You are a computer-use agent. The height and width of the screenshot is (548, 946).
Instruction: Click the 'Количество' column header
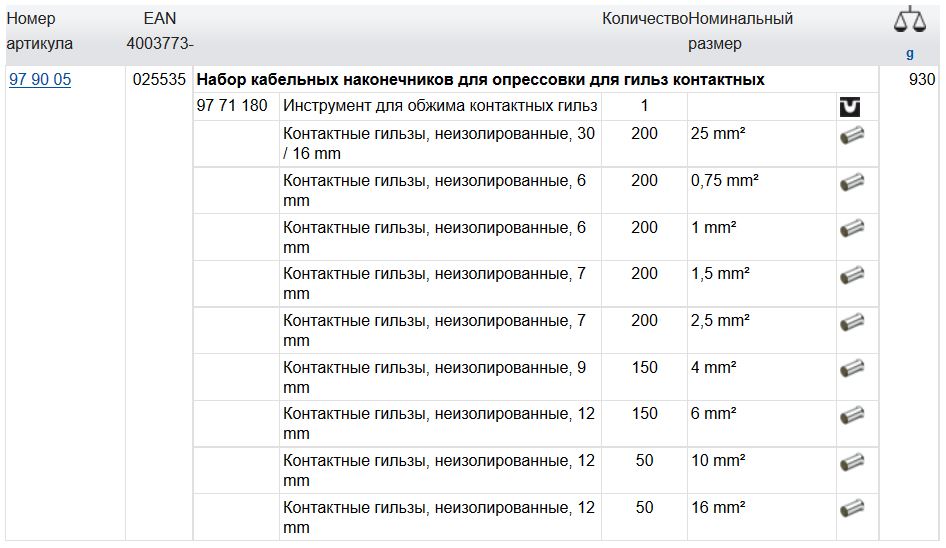click(x=645, y=19)
